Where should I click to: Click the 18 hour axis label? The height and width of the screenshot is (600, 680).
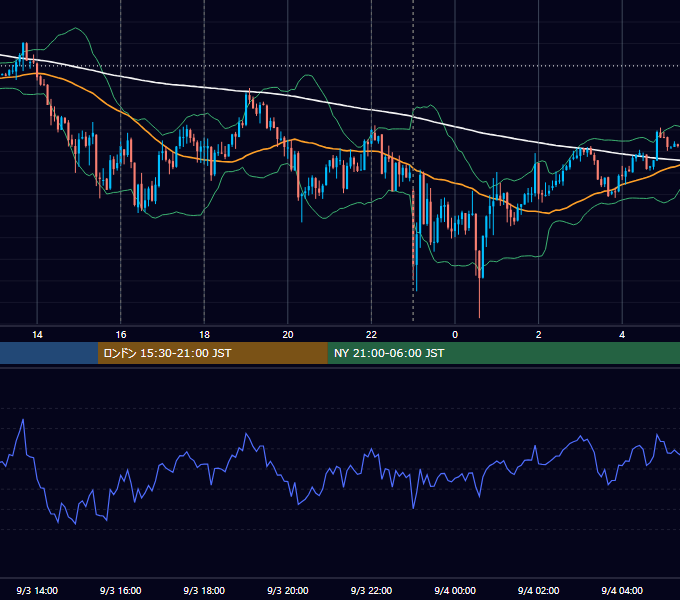coord(204,335)
